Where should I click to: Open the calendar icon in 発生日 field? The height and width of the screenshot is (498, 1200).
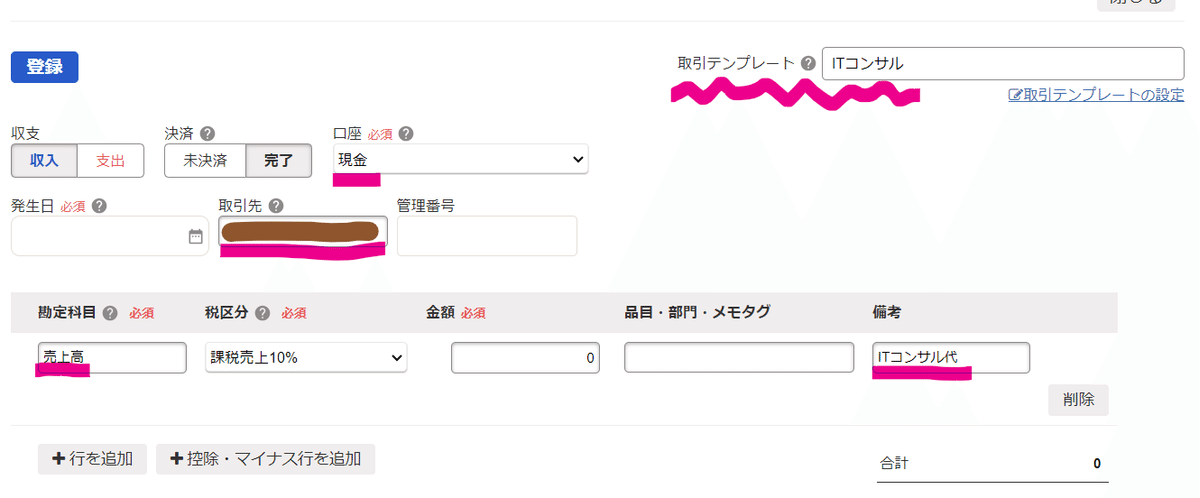coord(195,237)
